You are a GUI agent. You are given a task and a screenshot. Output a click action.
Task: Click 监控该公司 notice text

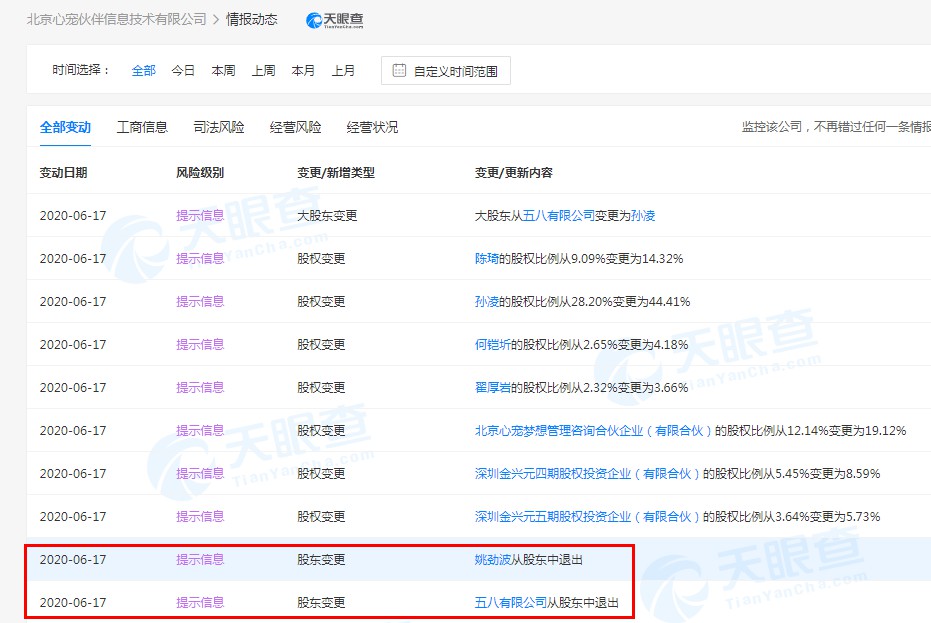[x=836, y=127]
